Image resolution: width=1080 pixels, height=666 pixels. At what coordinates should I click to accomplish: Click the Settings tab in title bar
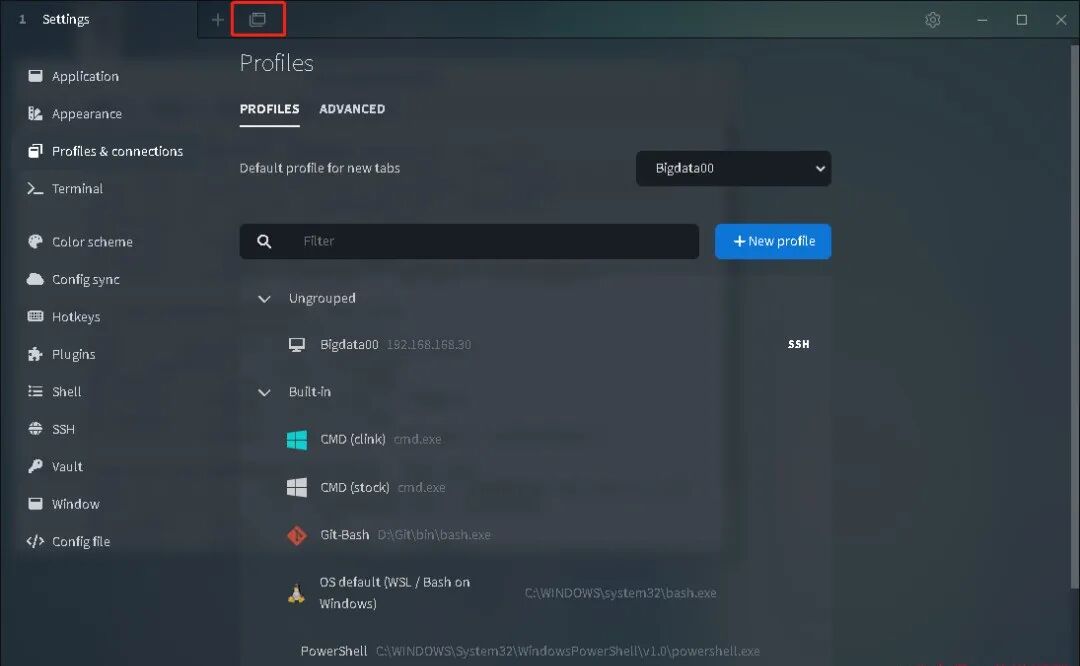[x=99, y=19]
